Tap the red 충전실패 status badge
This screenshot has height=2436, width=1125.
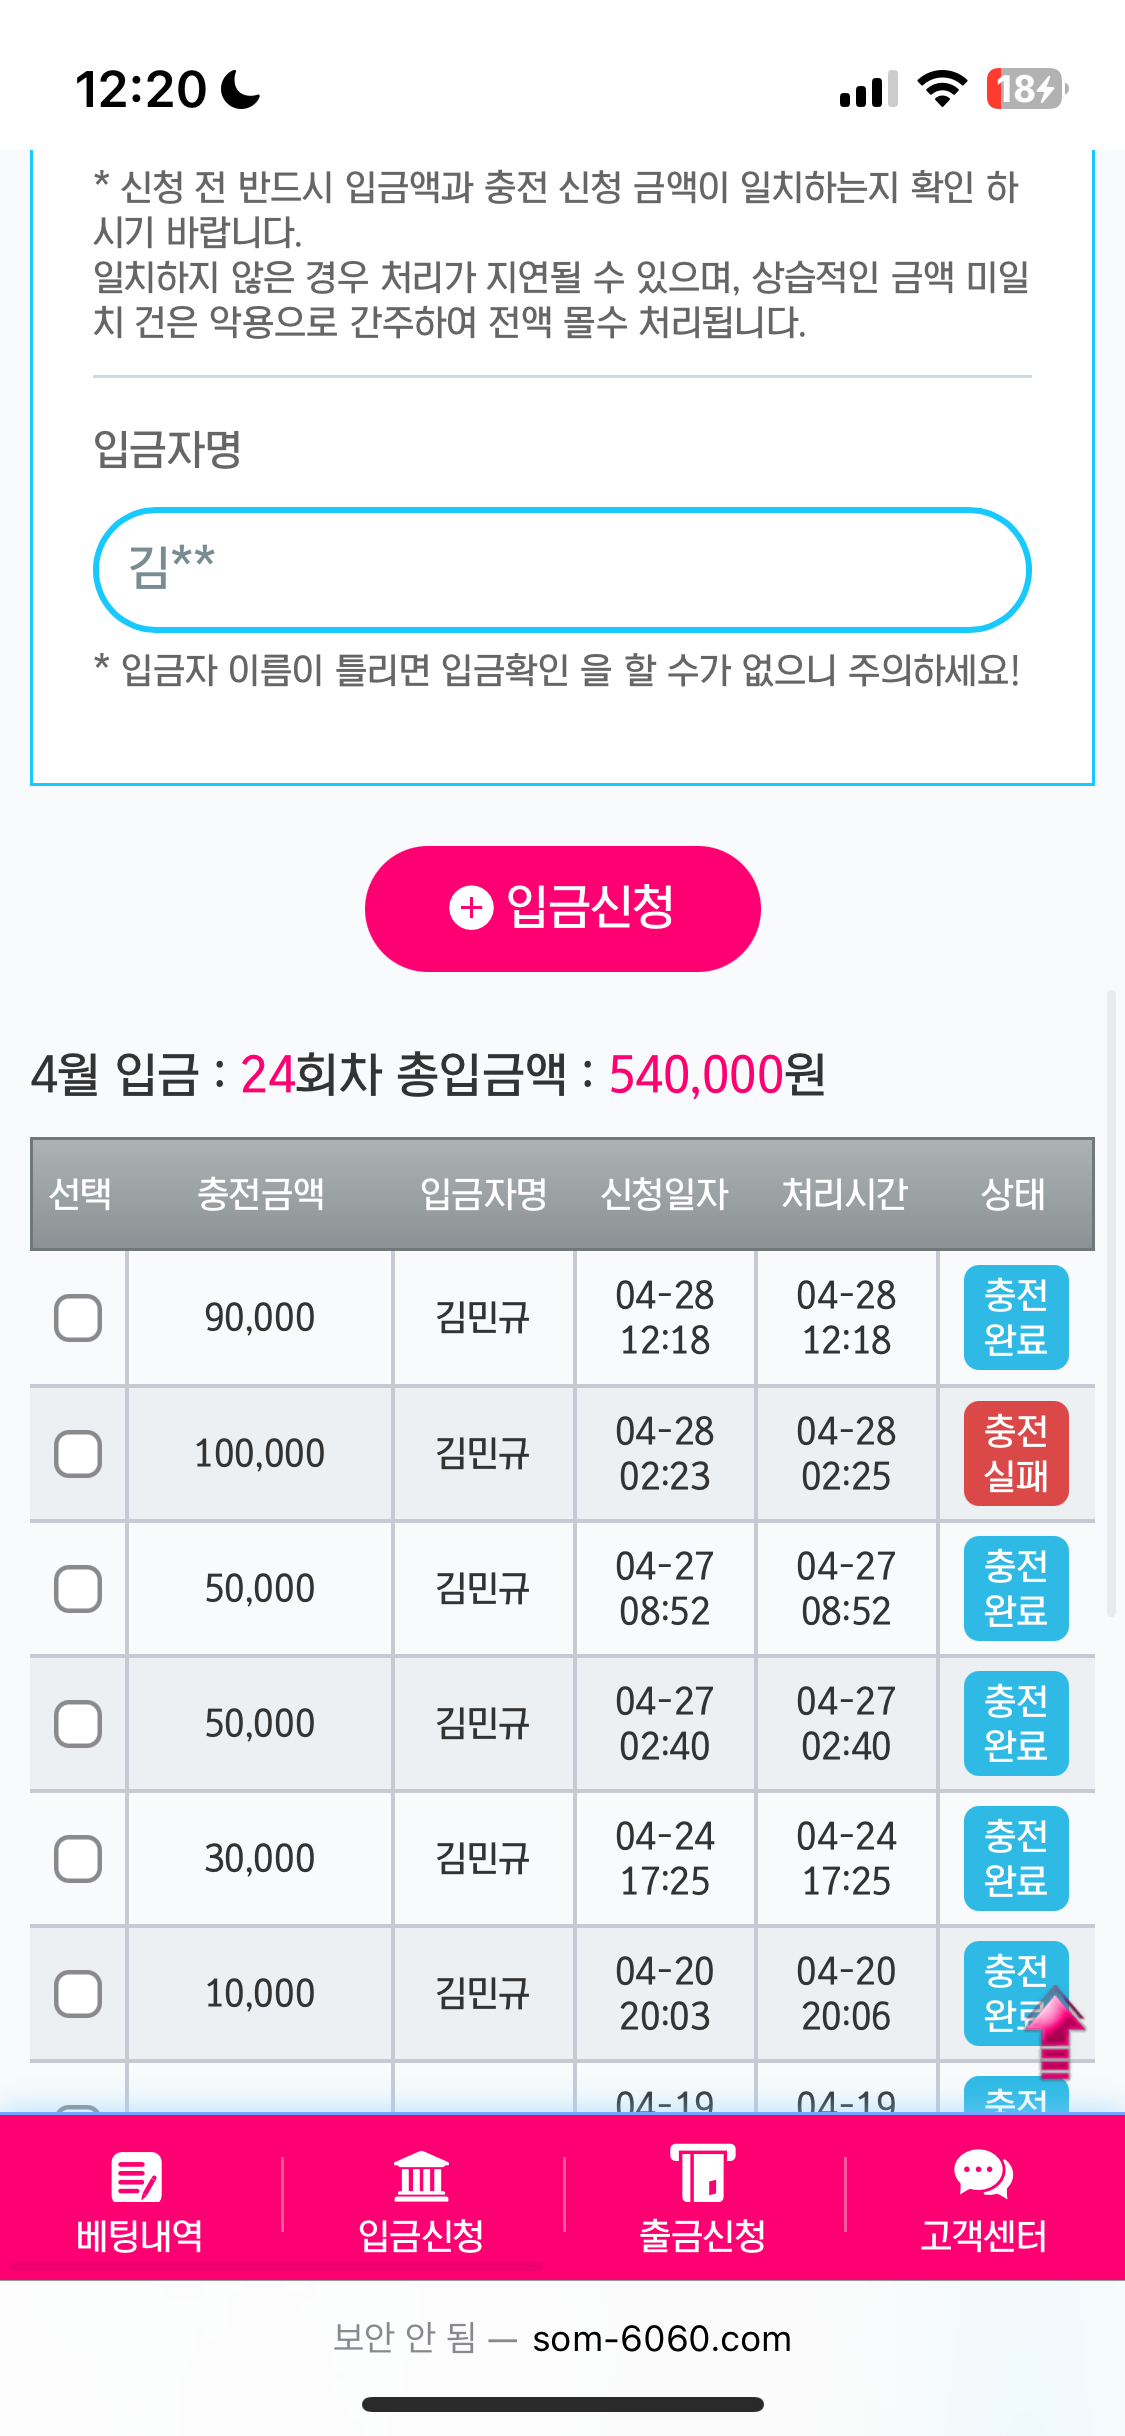tap(1015, 1453)
